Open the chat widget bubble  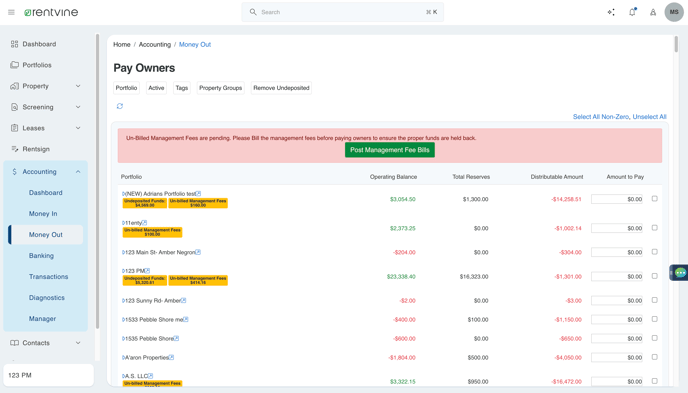pyautogui.click(x=680, y=273)
